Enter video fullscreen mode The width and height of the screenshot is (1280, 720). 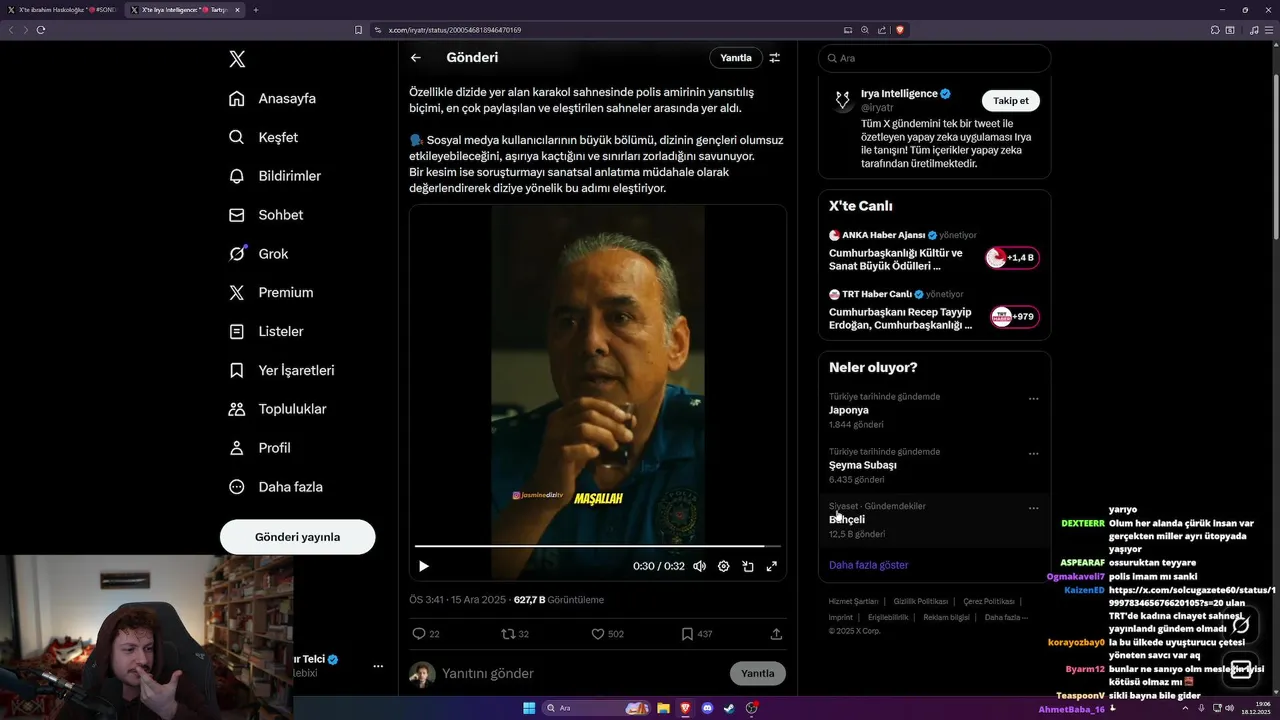[772, 566]
